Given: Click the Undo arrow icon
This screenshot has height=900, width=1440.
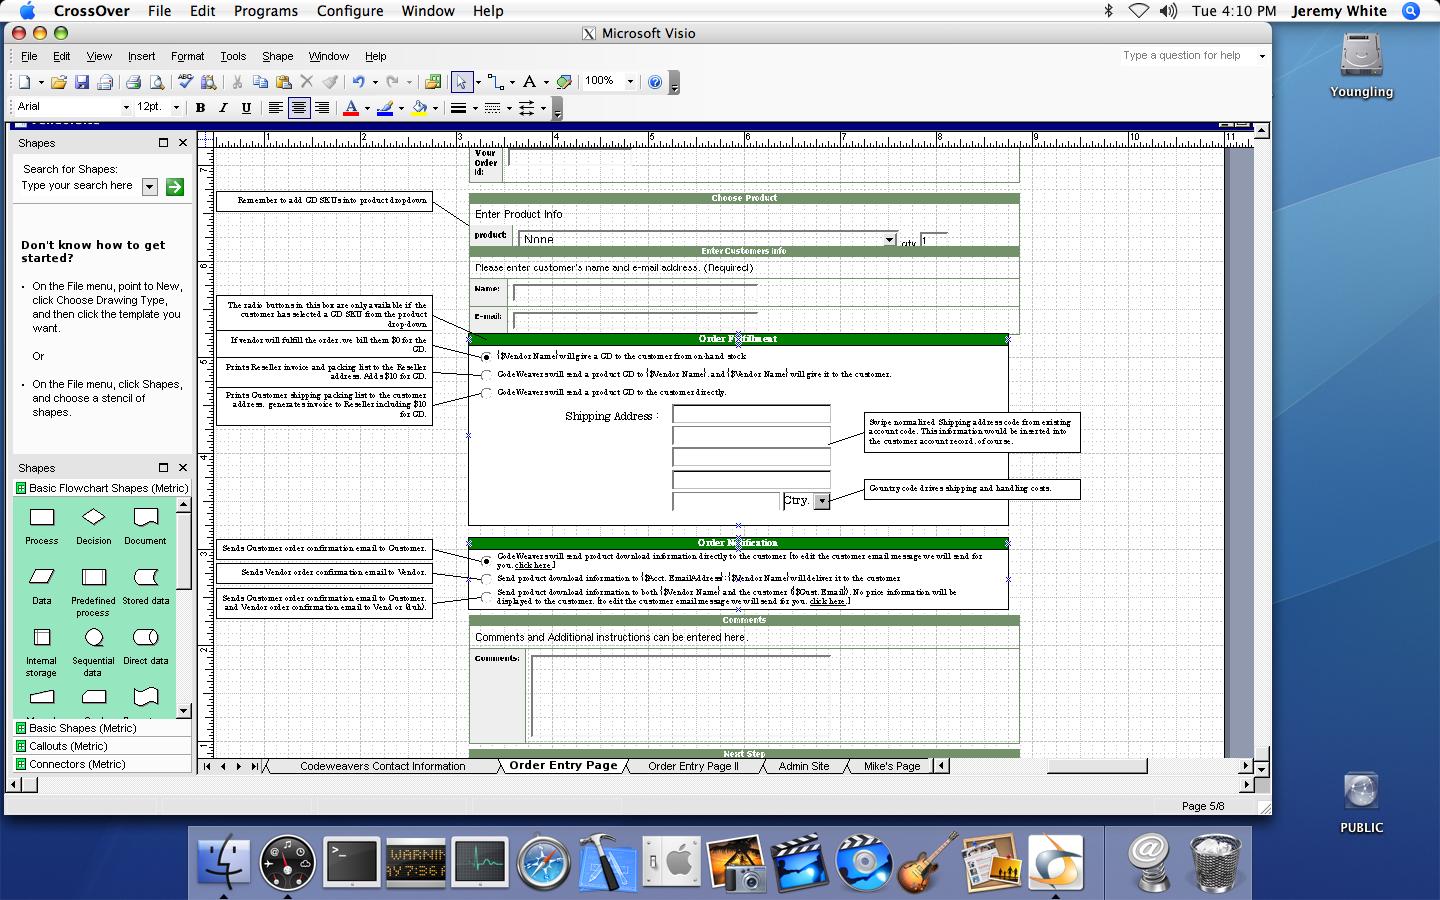Looking at the screenshot, I should [357, 82].
